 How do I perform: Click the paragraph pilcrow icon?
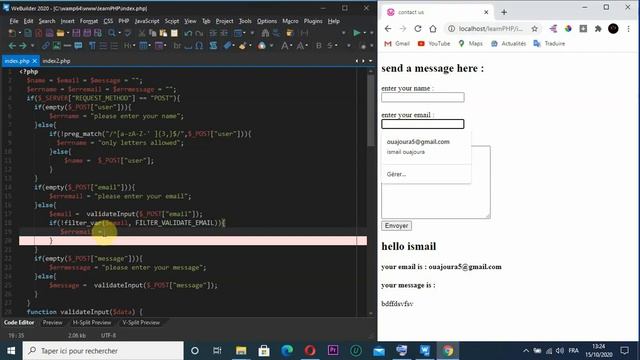[92, 46]
